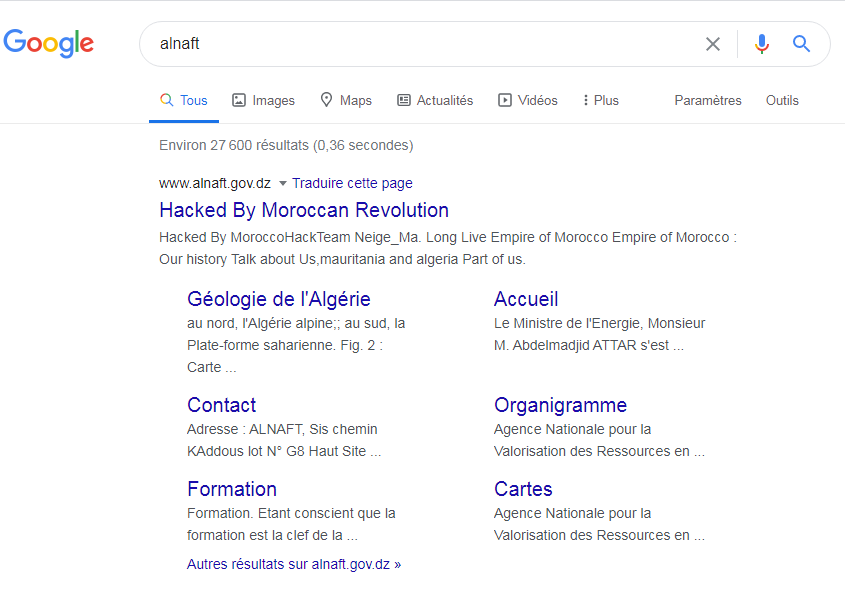Switch to the Images tab

click(263, 100)
